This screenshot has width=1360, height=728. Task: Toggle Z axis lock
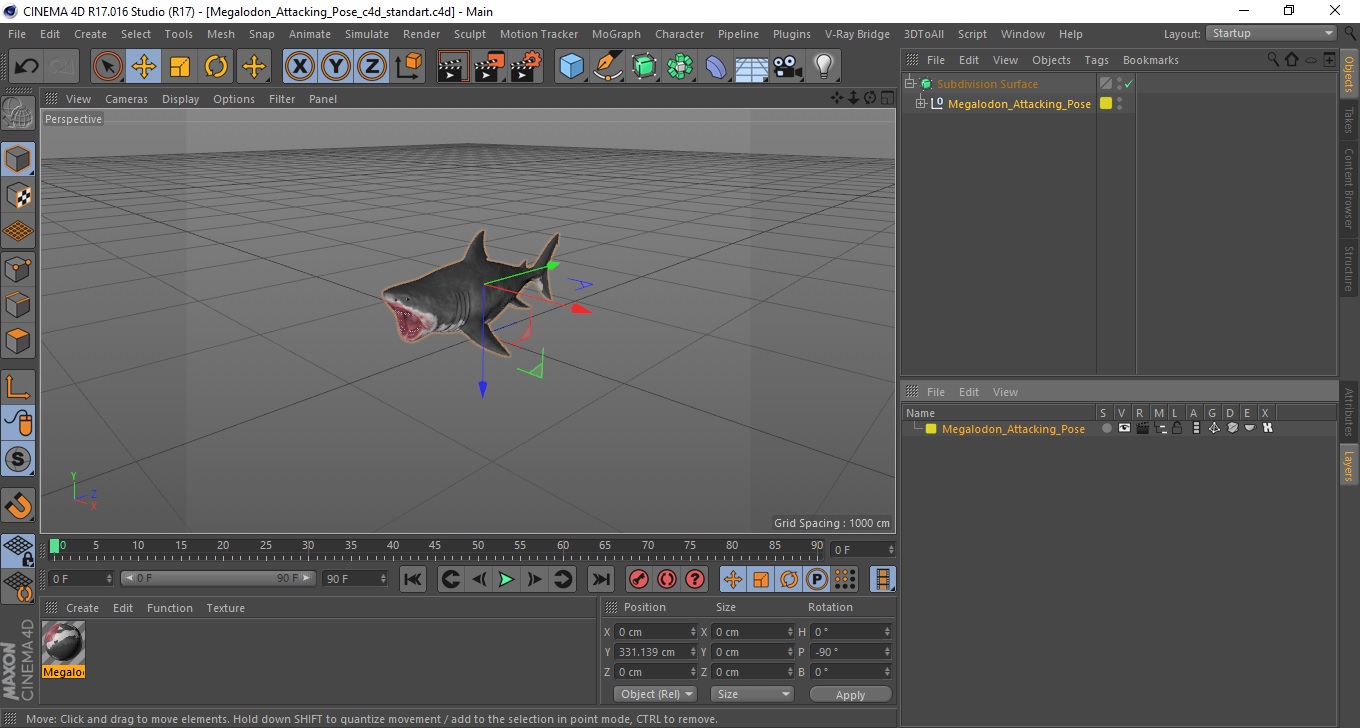[372, 67]
